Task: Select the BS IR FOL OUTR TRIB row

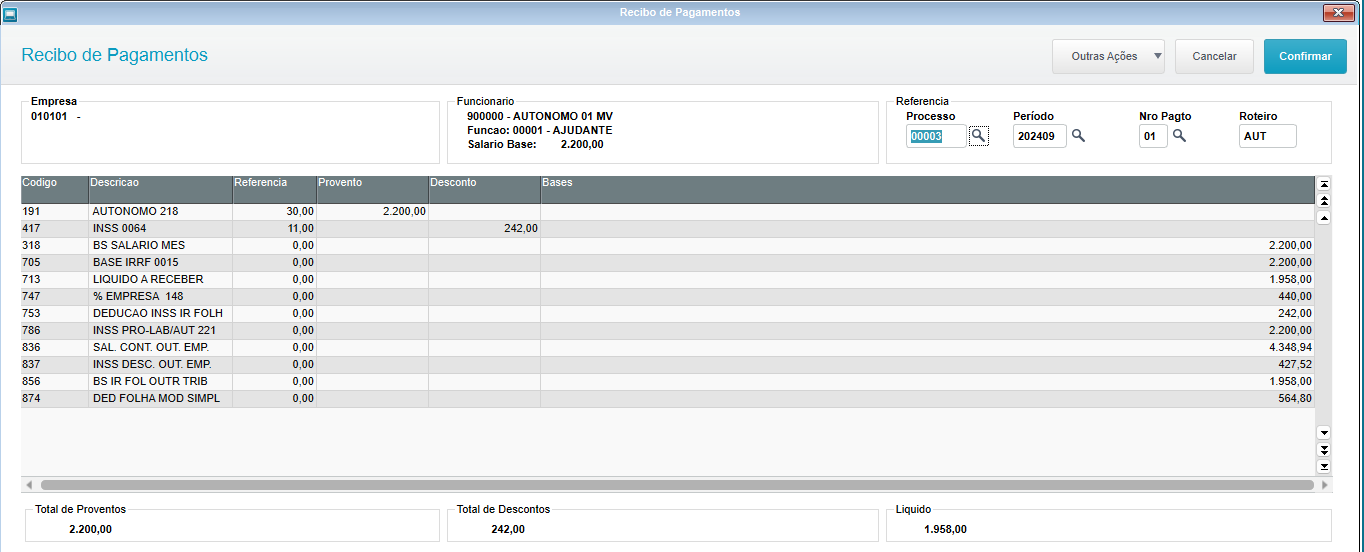Action: (668, 382)
